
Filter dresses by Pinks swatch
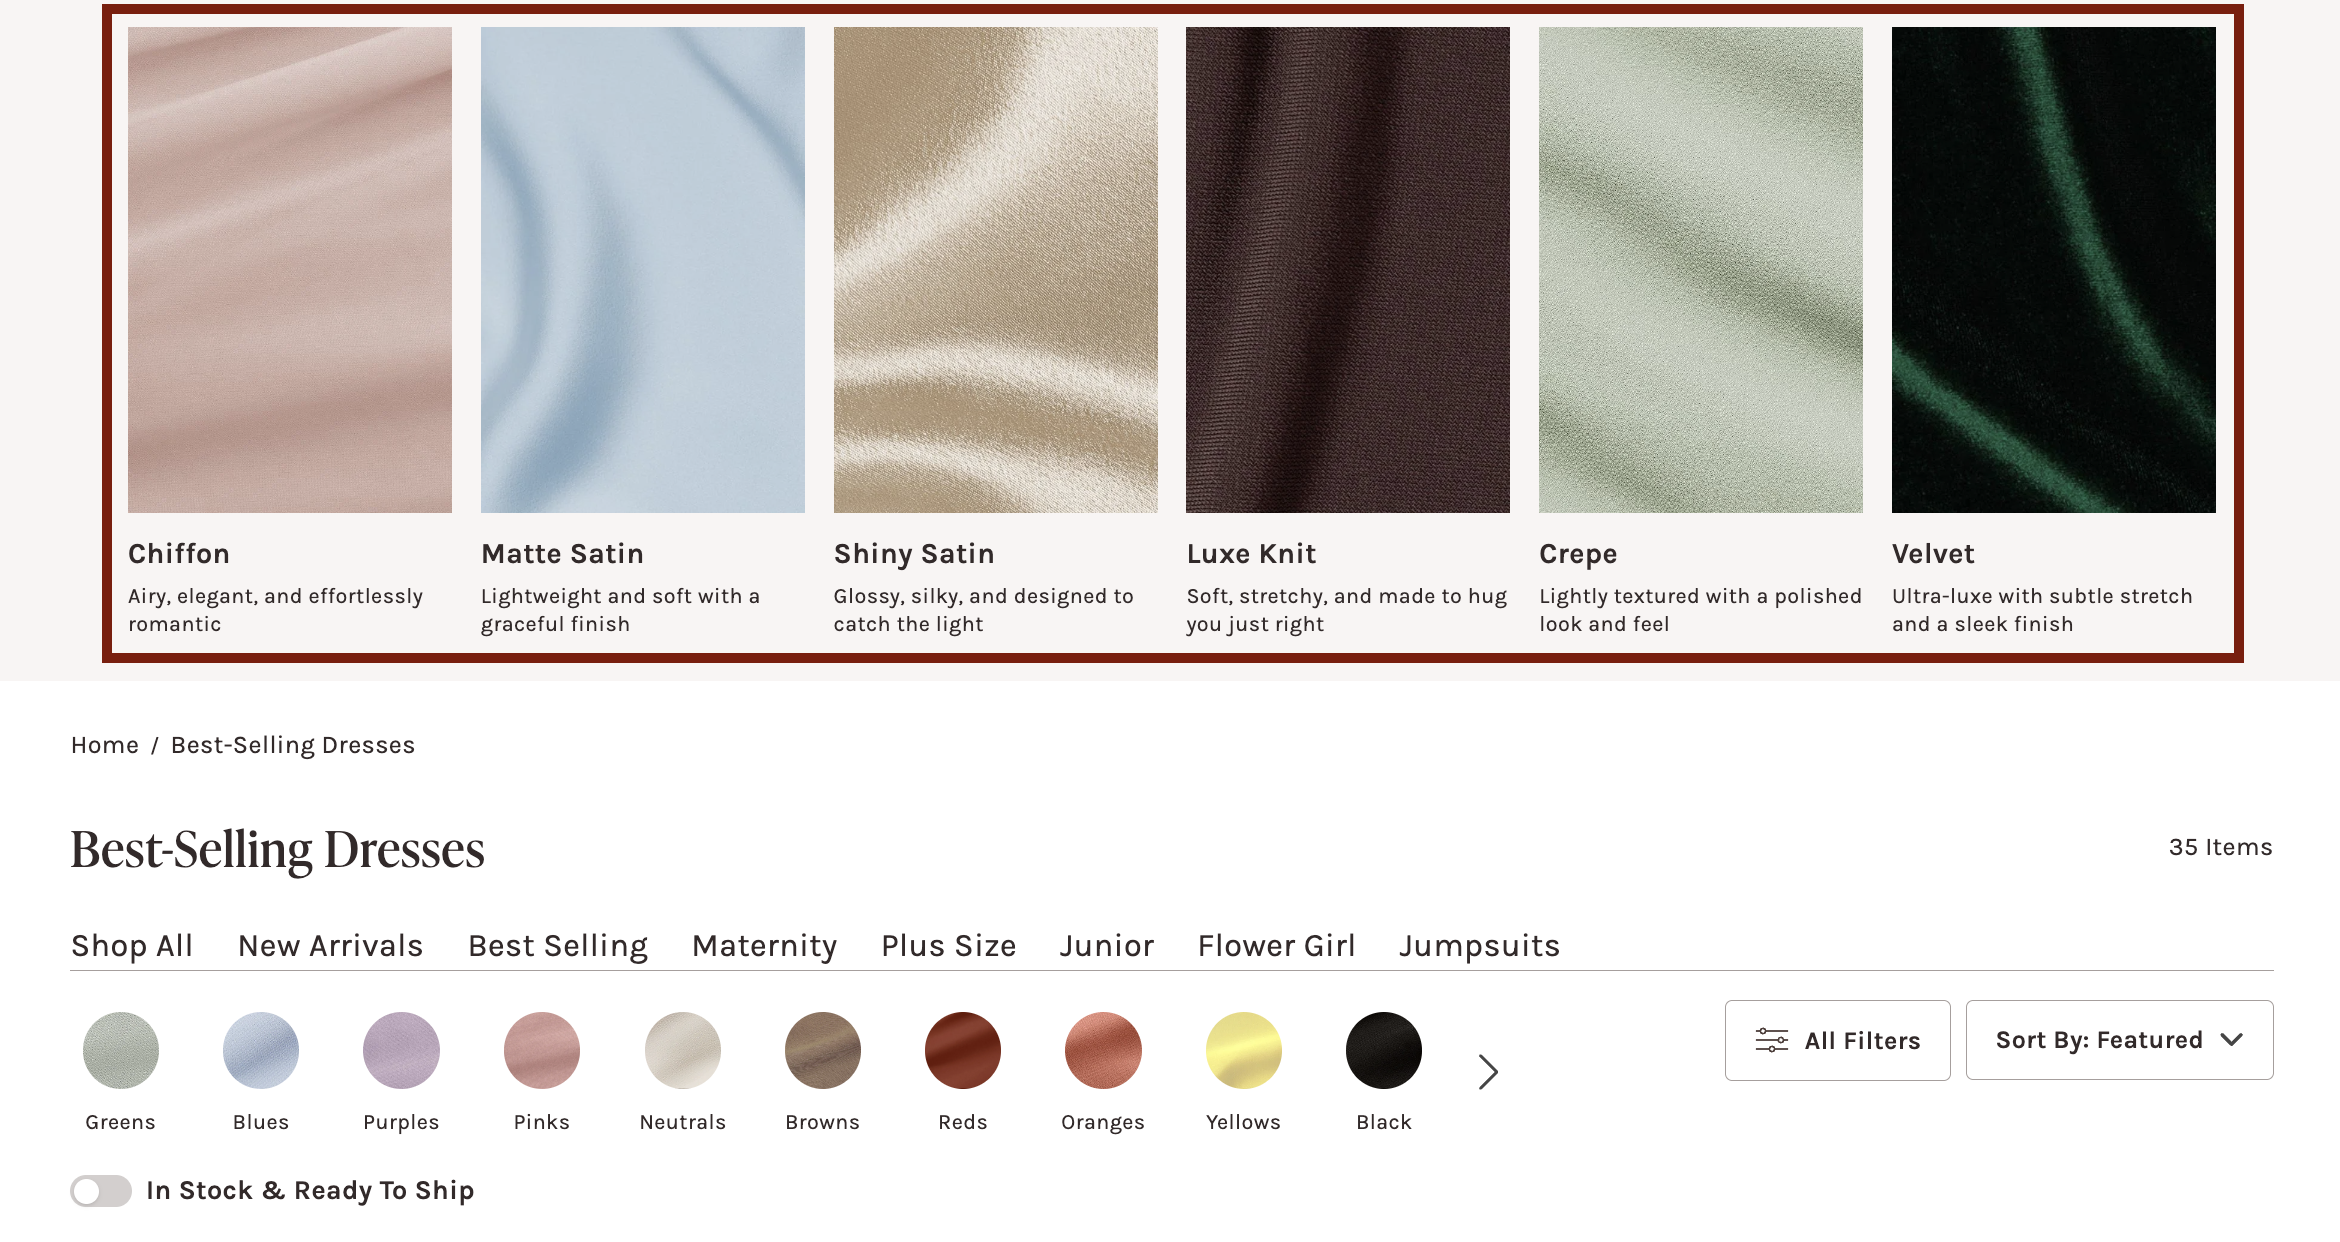(x=542, y=1050)
